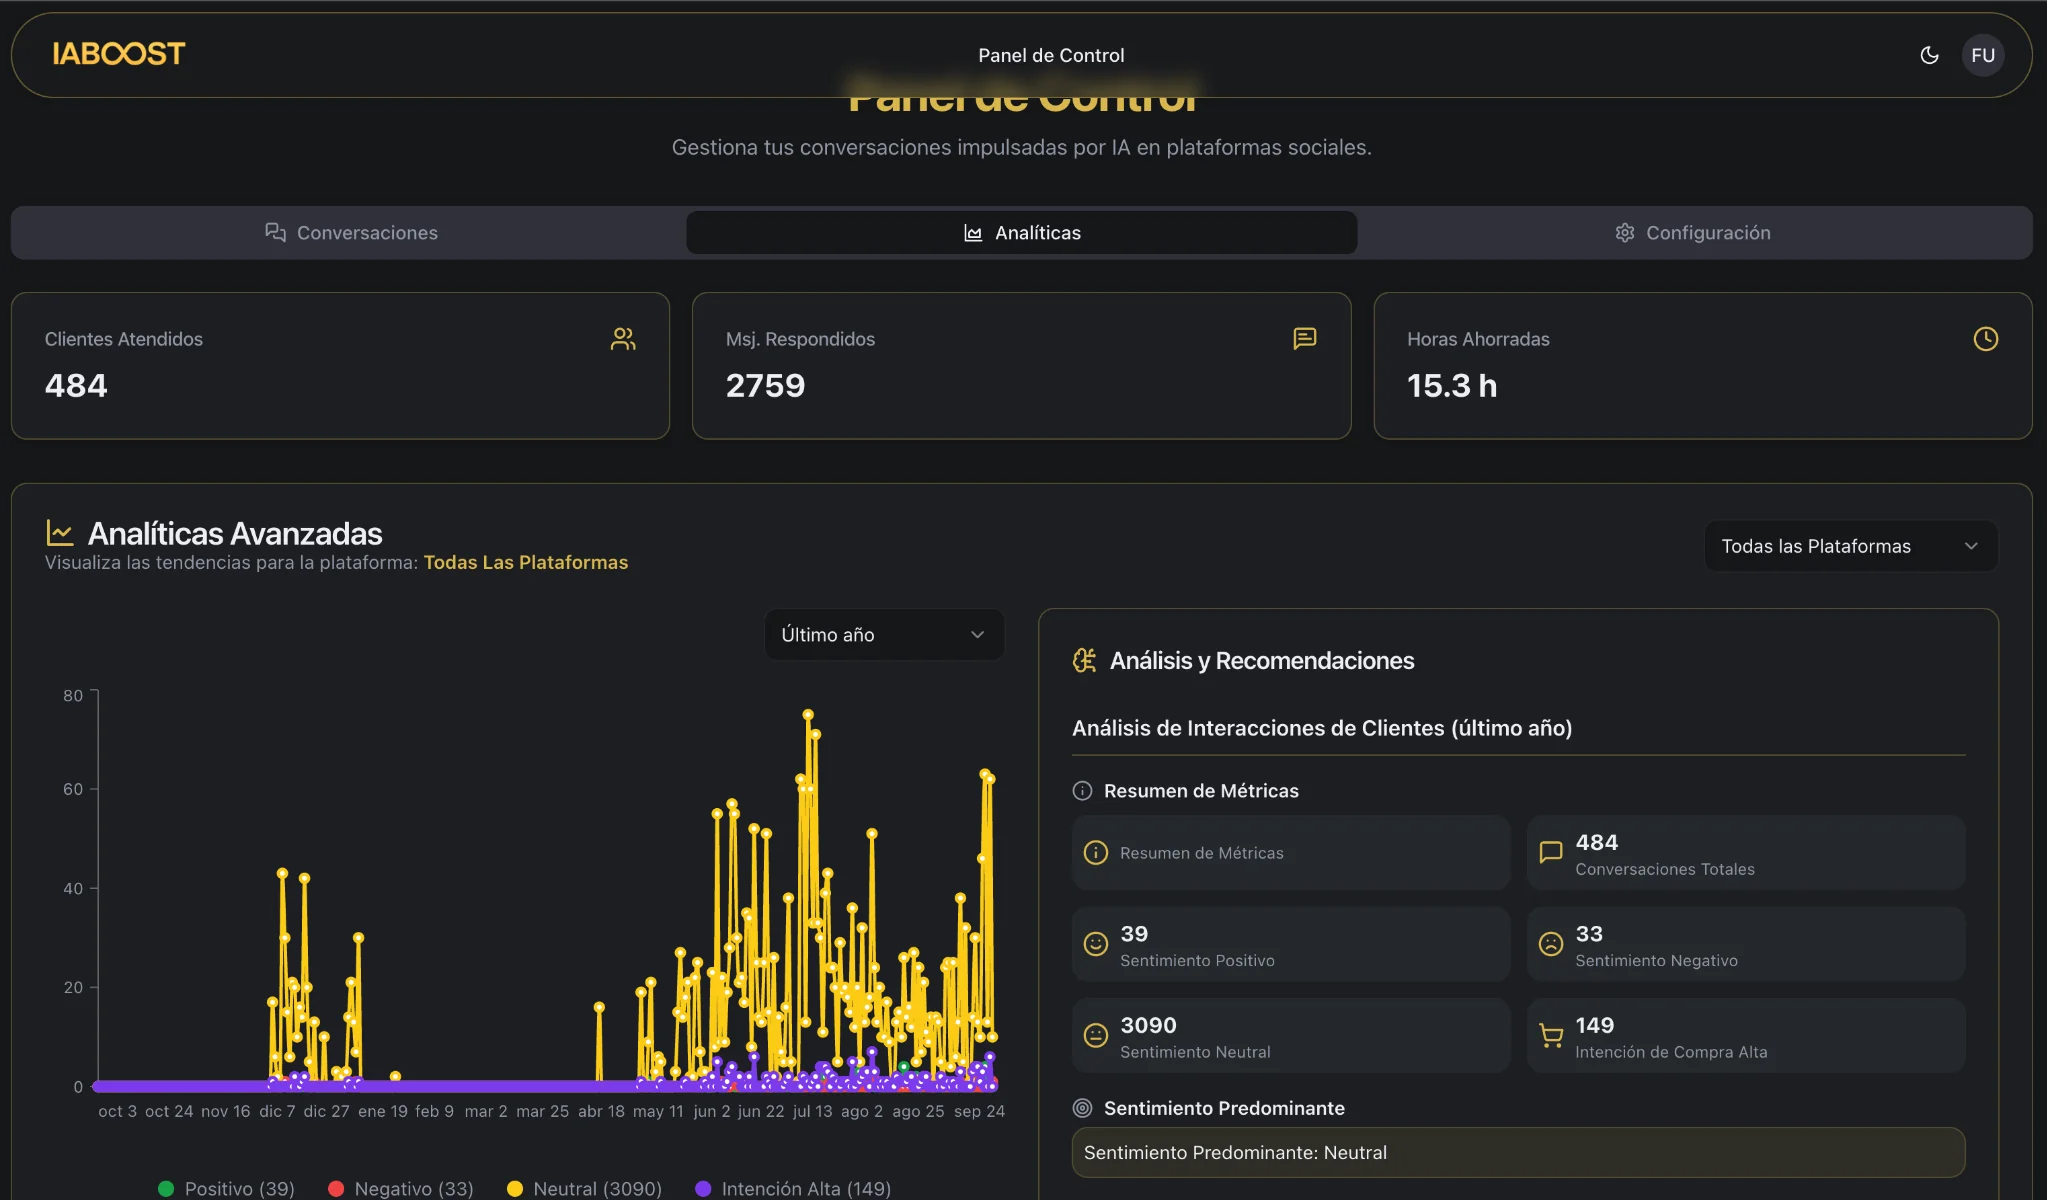Screen dimensions: 2047x1200
Task: Click the green Positivo color dot
Action: [x=167, y=1188]
